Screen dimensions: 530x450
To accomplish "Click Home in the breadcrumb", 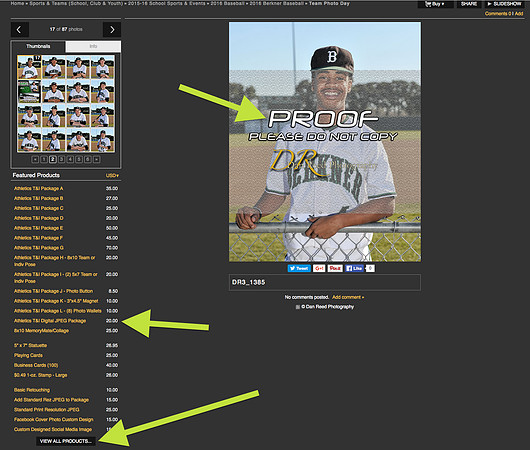I will [x=17, y=3].
